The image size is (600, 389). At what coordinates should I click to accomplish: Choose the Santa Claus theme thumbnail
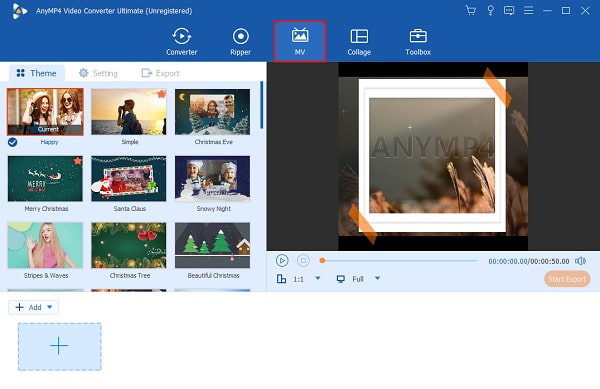coord(129,179)
